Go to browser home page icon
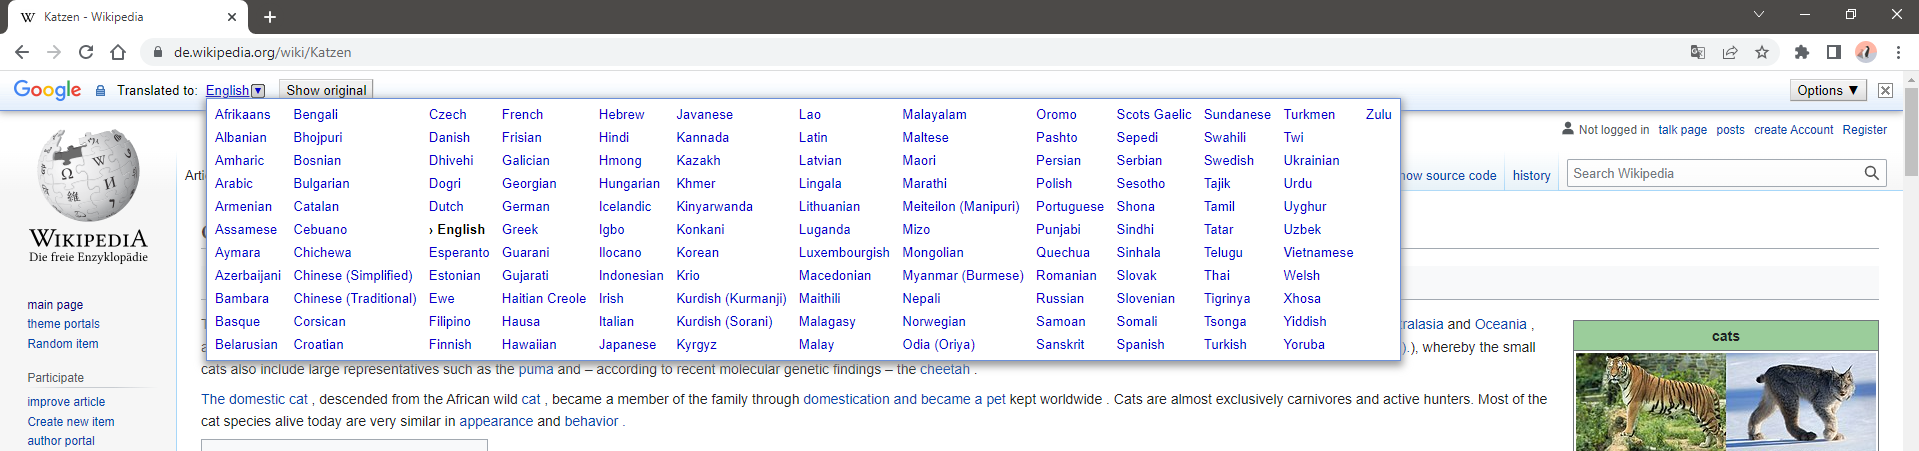 pos(118,52)
